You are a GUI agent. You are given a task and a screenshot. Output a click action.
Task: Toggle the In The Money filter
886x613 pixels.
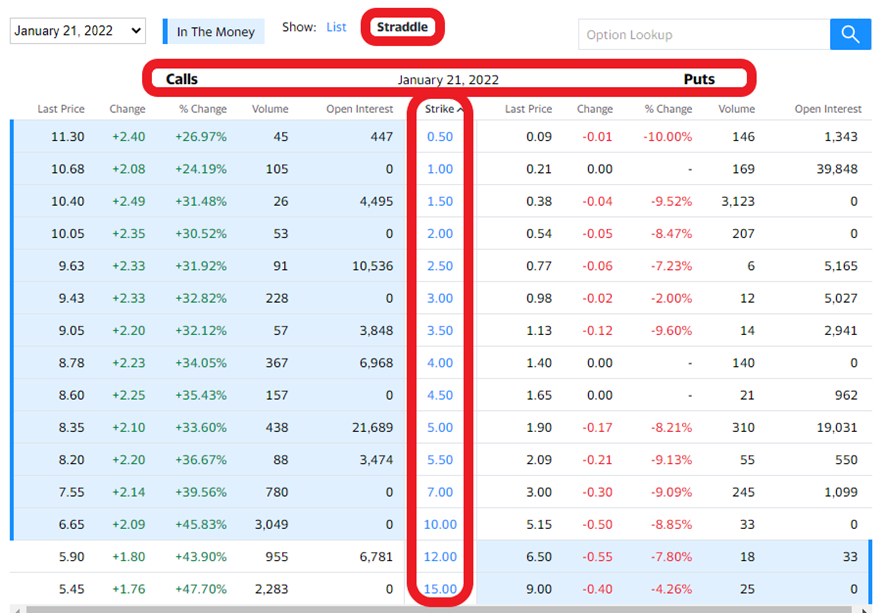(x=215, y=32)
